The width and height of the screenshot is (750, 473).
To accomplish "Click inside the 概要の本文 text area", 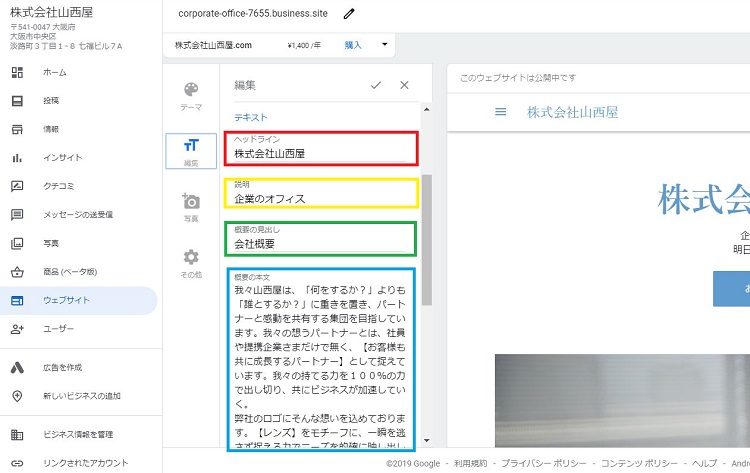I will point(320,360).
